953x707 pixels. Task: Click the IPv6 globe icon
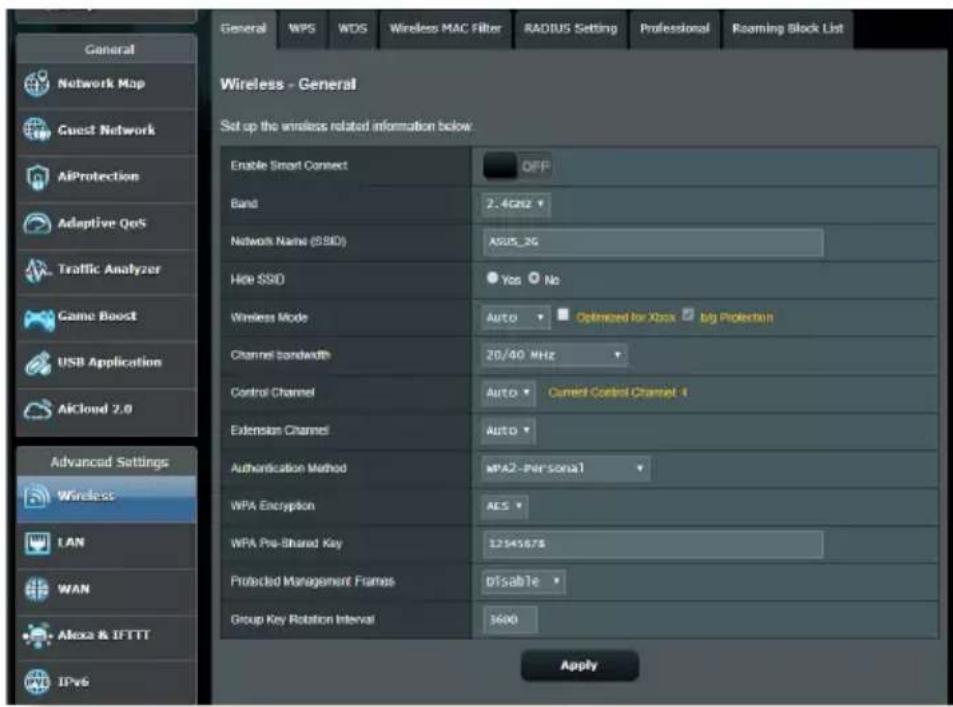pyautogui.click(x=36, y=681)
